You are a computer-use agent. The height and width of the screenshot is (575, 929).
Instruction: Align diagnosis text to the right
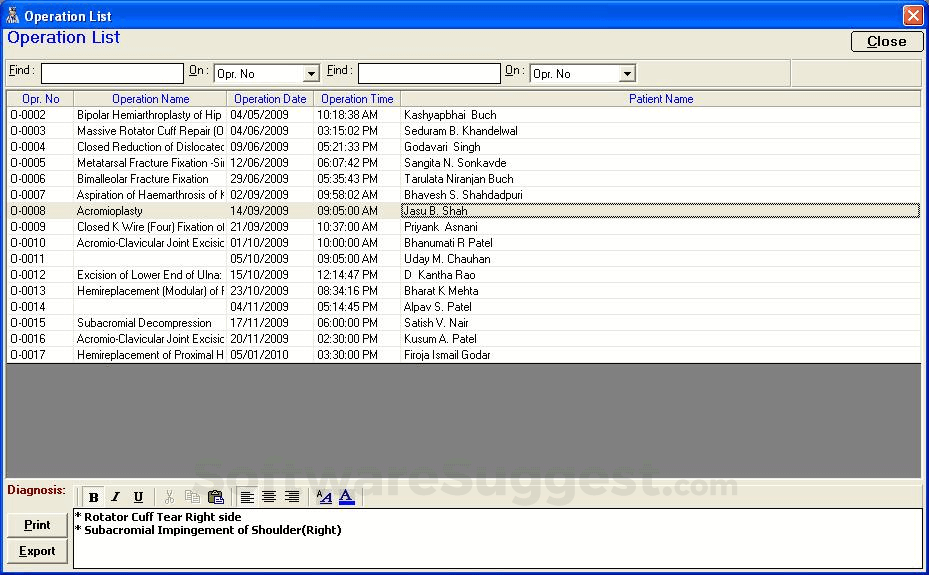click(x=292, y=497)
